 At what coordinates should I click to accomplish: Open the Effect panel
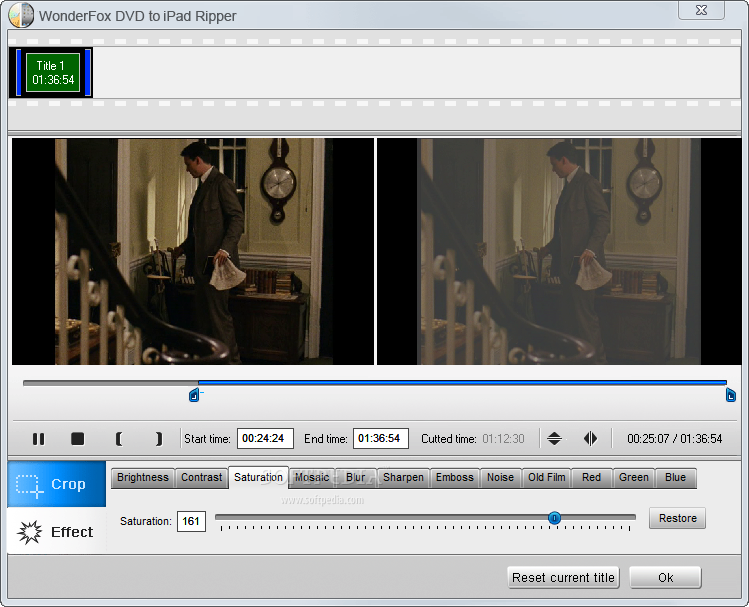pyautogui.click(x=56, y=531)
